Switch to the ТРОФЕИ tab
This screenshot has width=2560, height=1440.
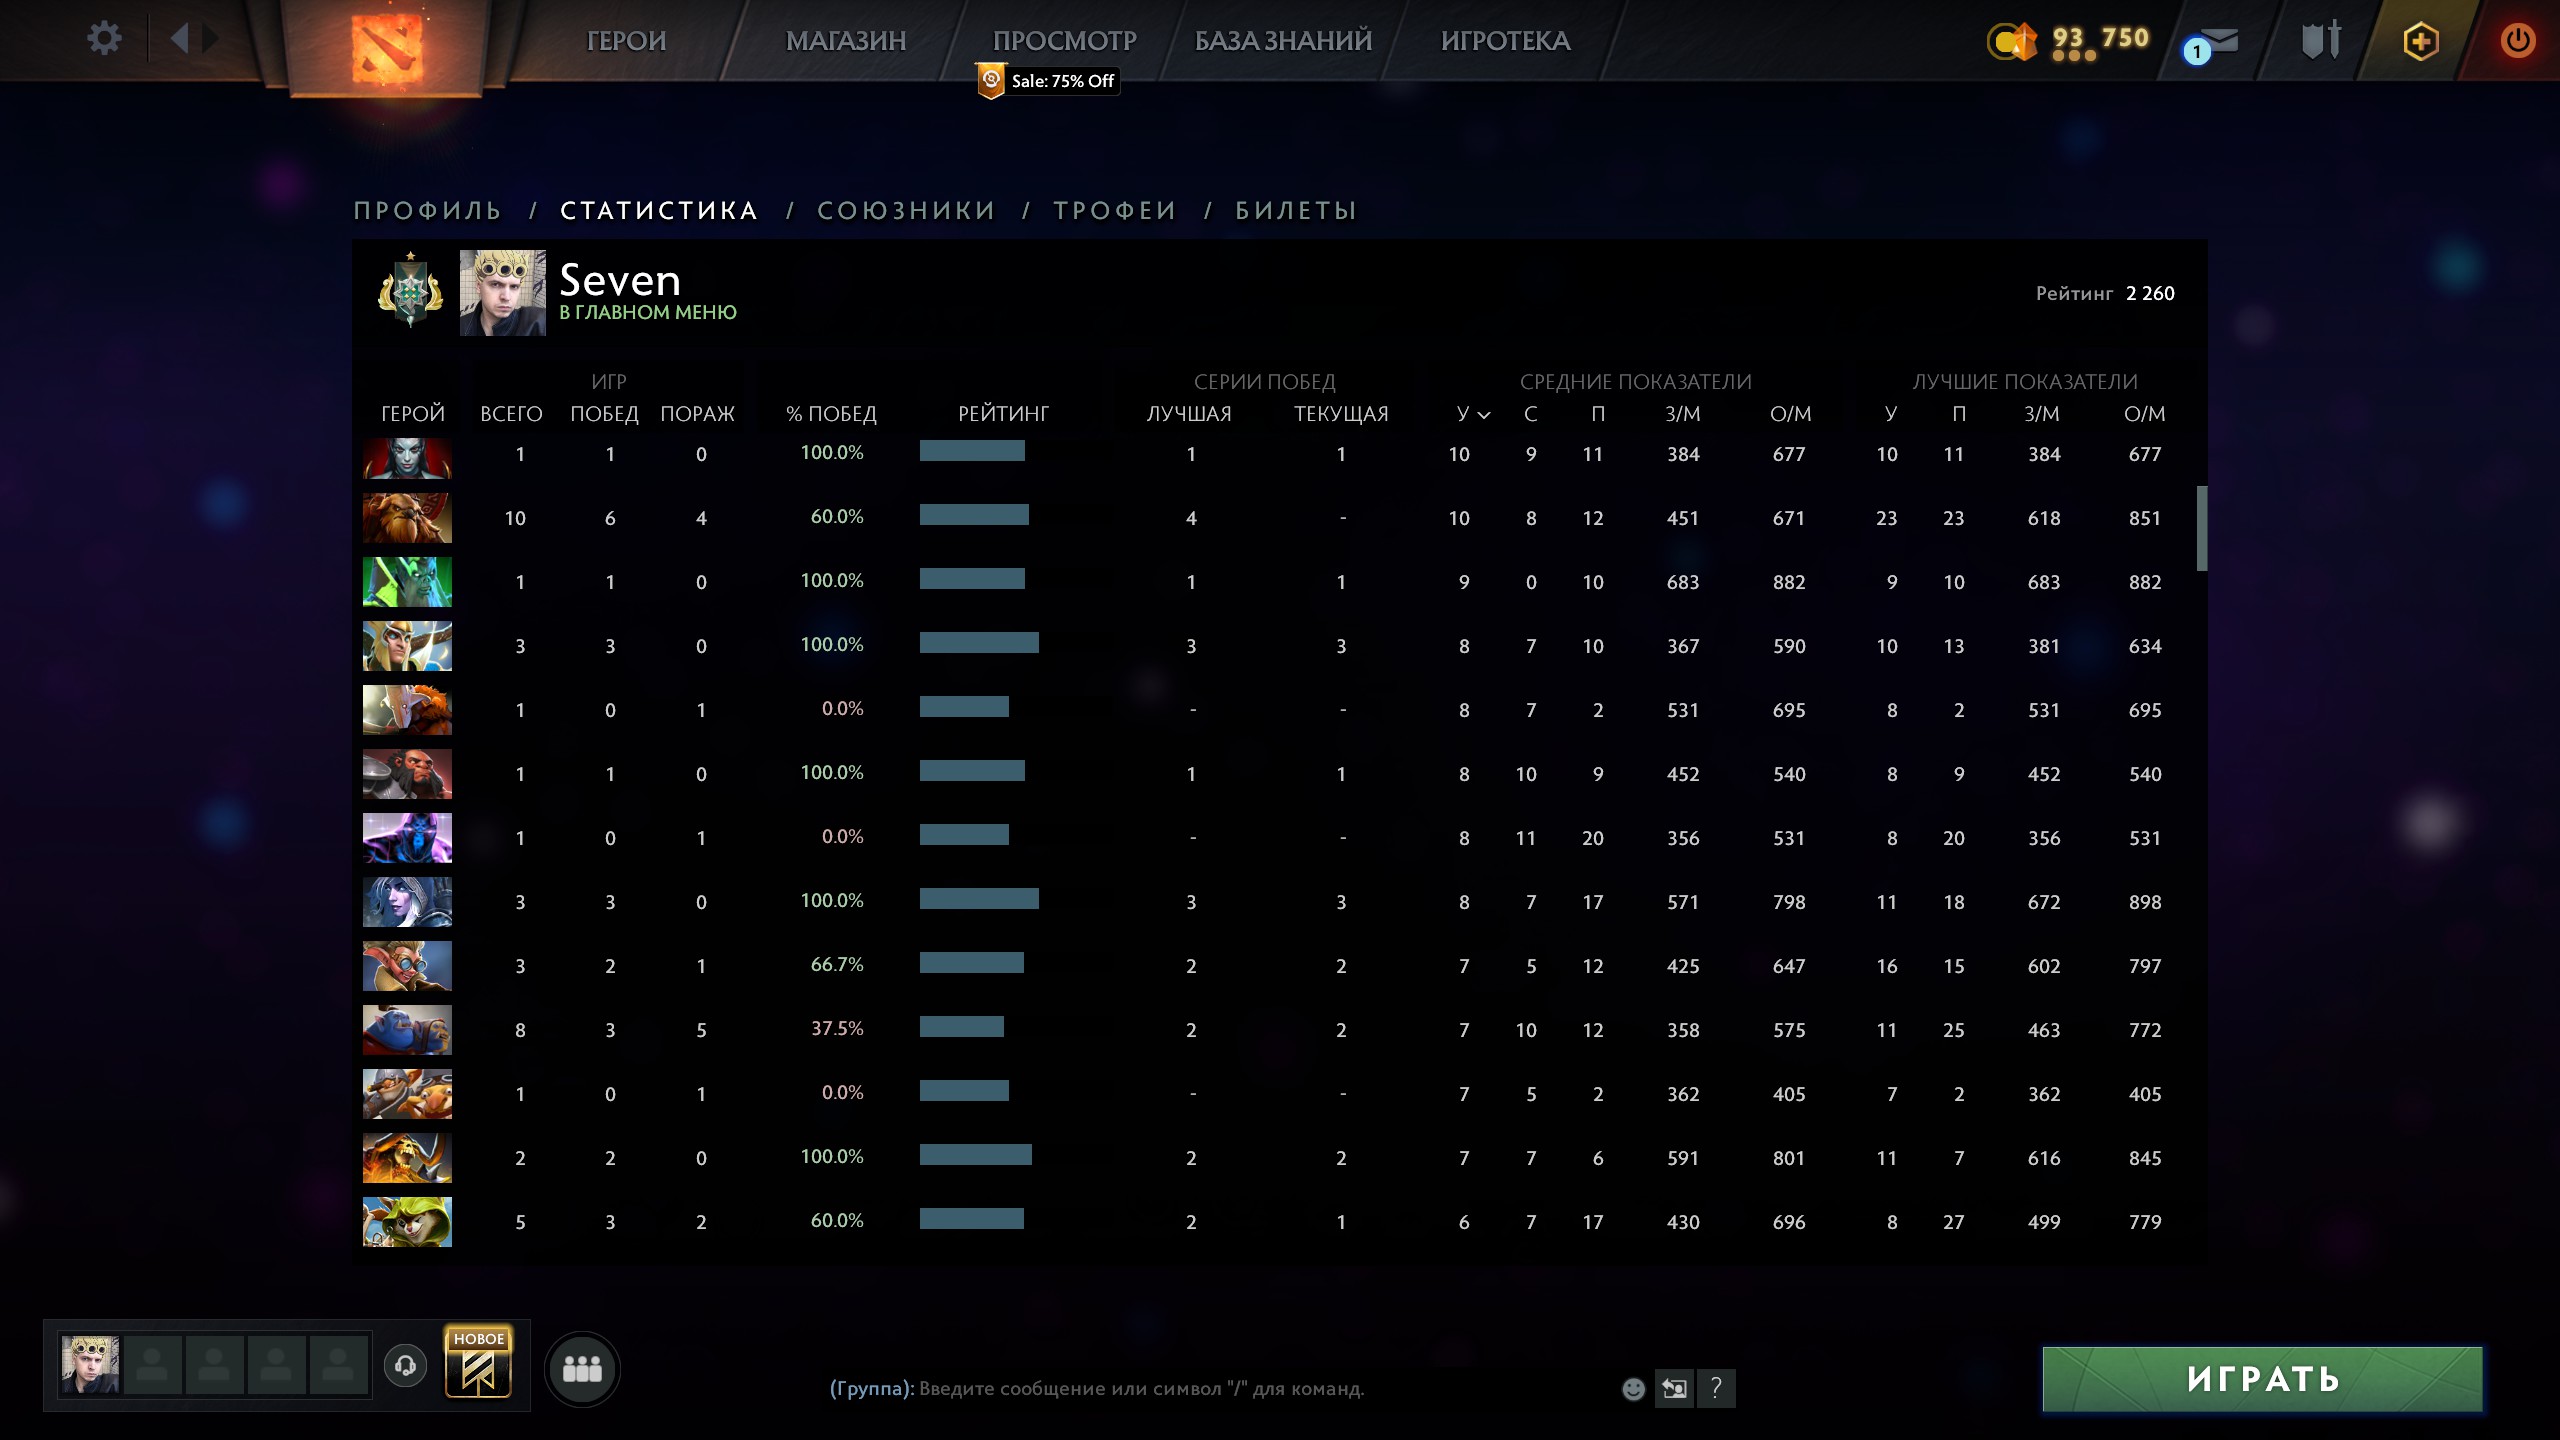click(1115, 210)
